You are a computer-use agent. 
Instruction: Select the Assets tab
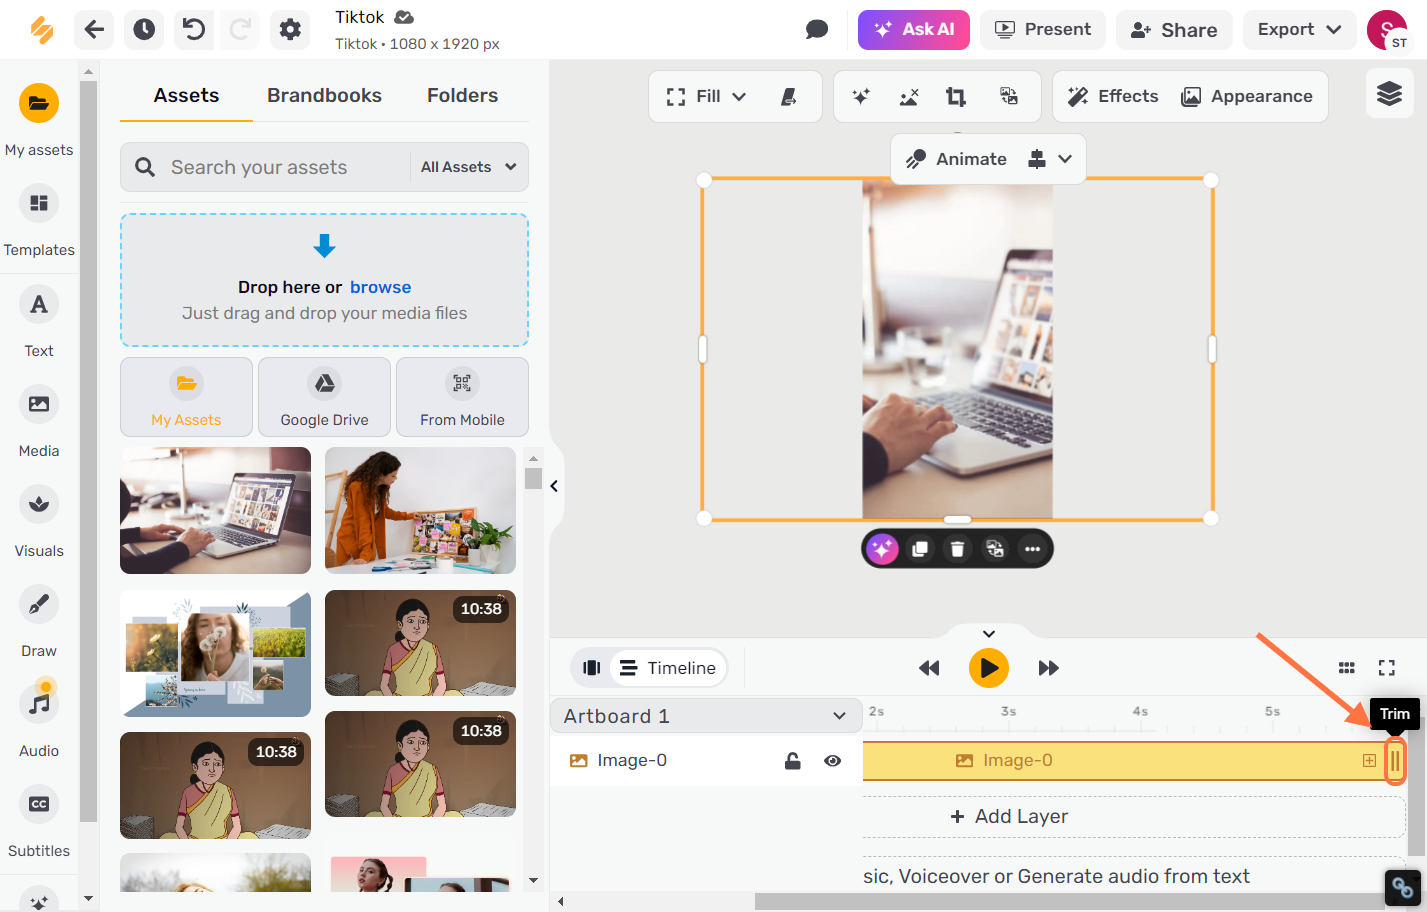tap(186, 95)
